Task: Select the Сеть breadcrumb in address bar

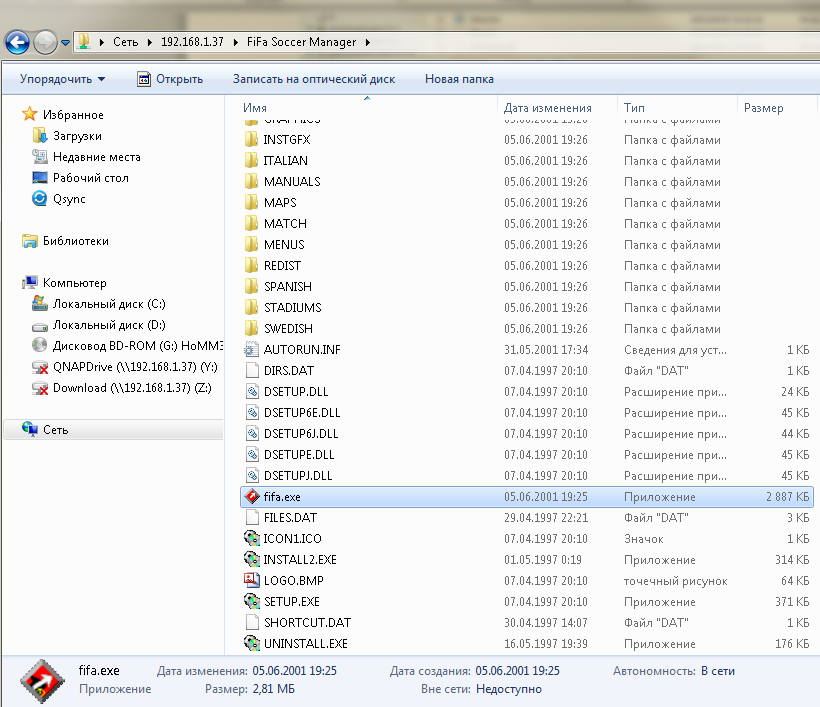Action: pos(126,42)
